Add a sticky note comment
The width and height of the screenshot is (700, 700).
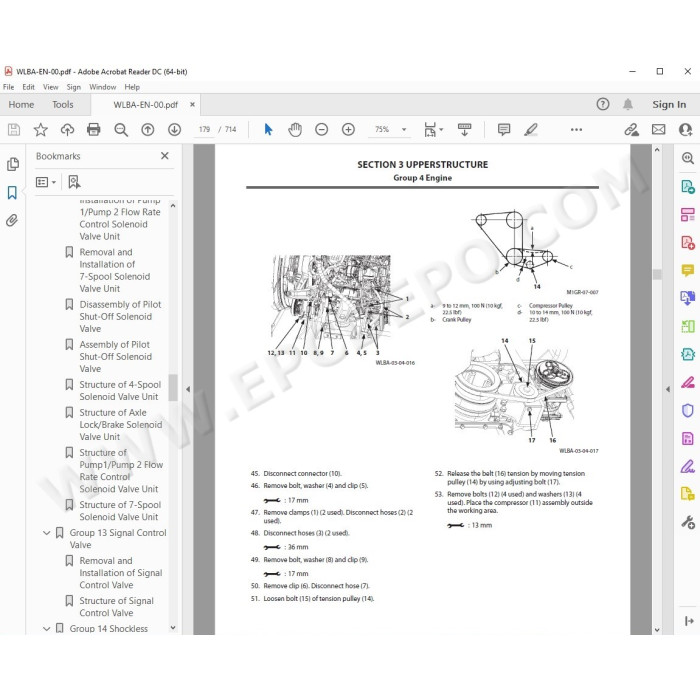coord(504,129)
